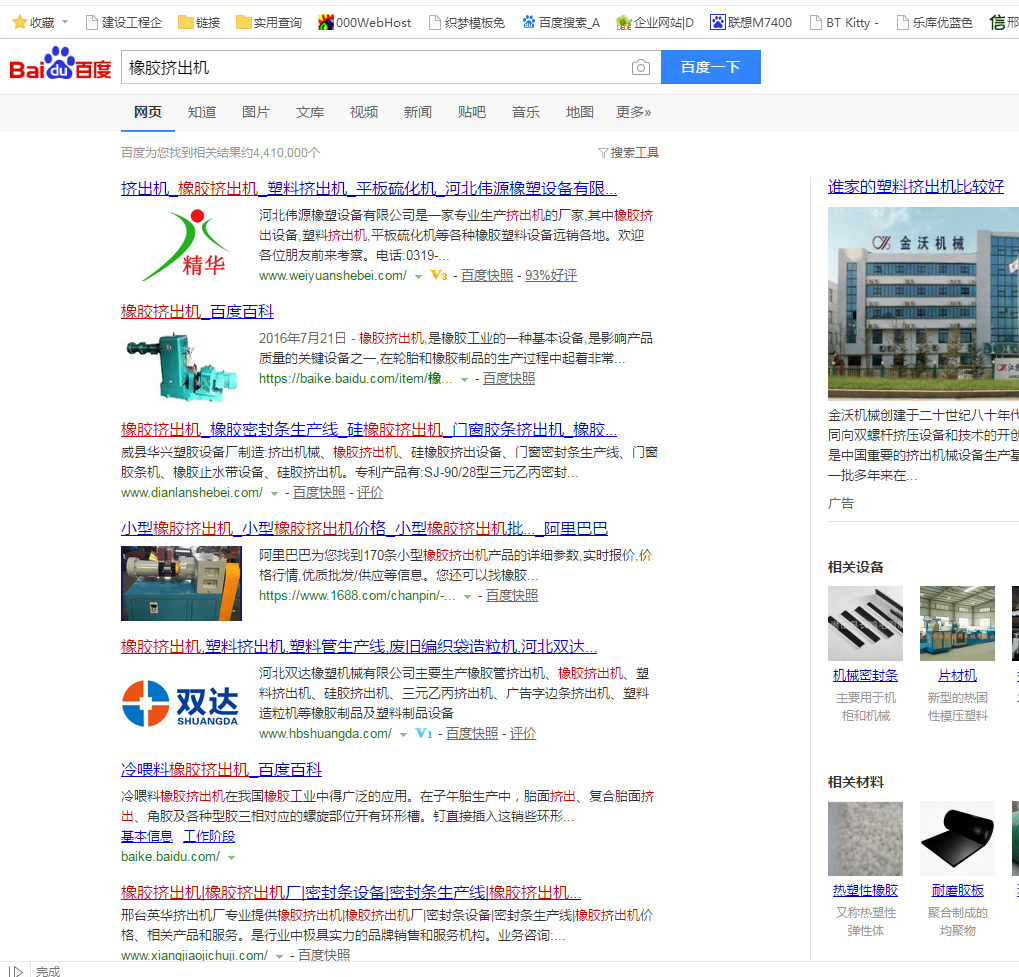
Task: Select the 网页 tab
Action: pos(148,112)
